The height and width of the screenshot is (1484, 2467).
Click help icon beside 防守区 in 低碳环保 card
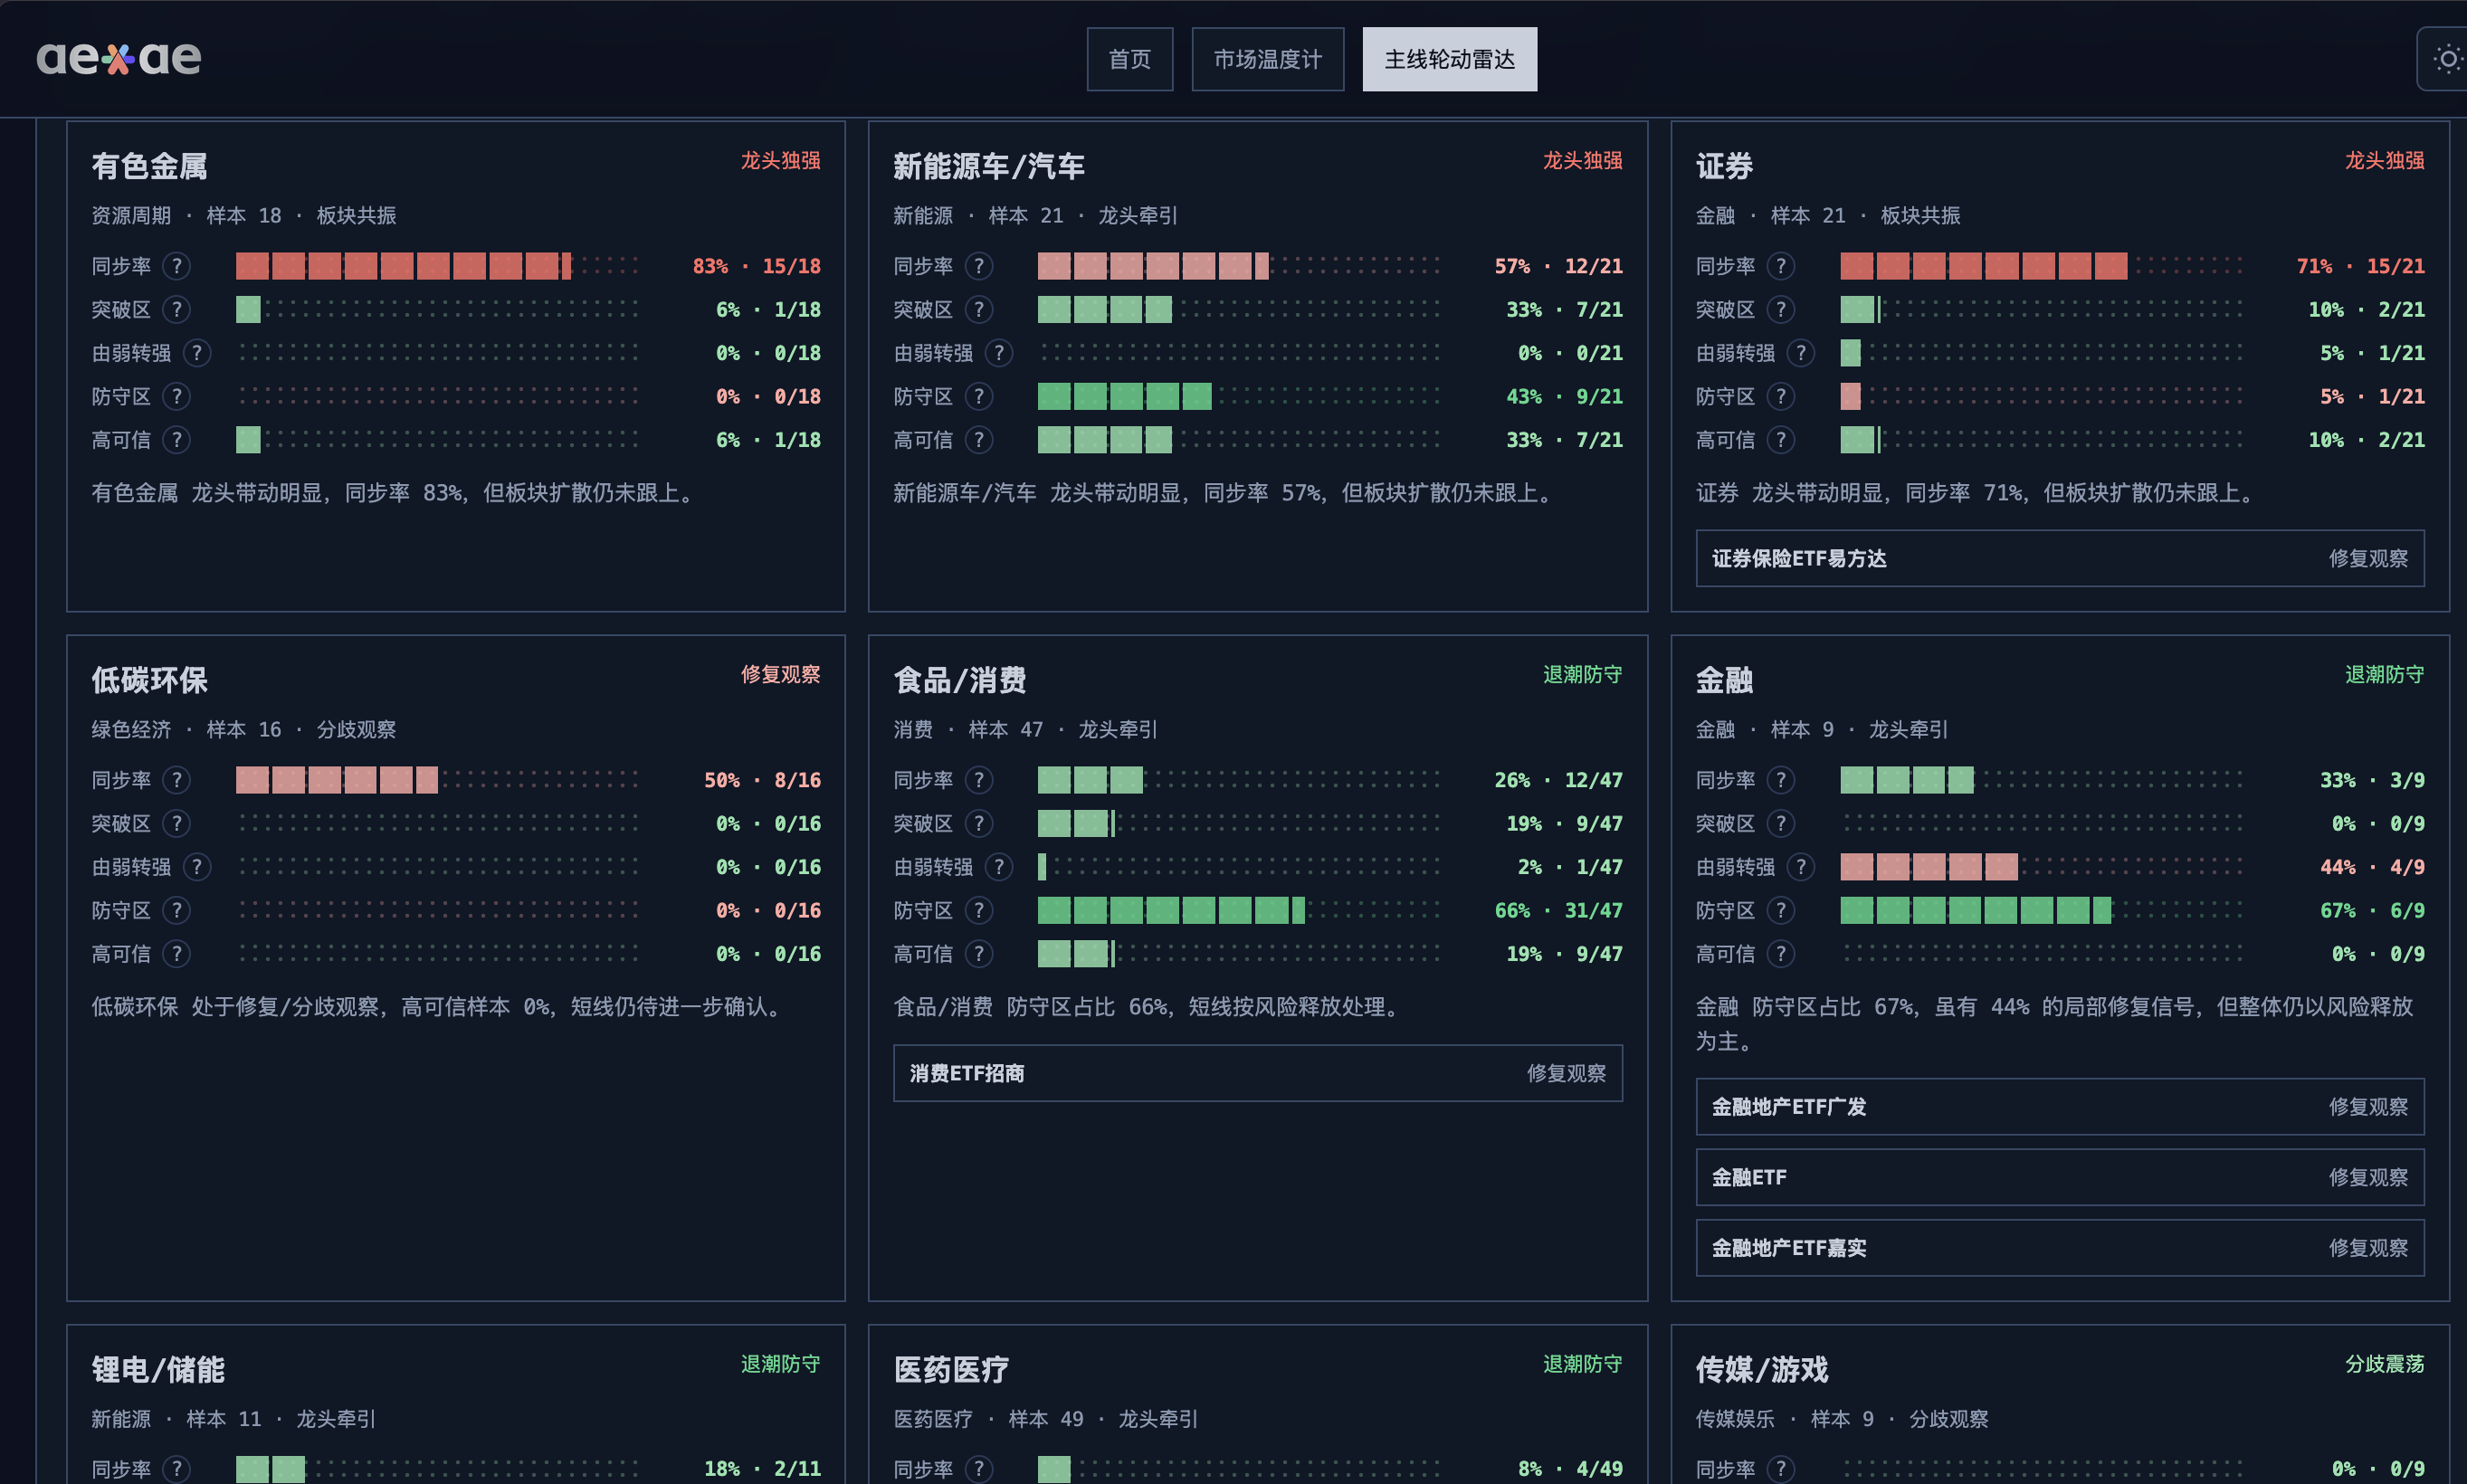(x=177, y=910)
